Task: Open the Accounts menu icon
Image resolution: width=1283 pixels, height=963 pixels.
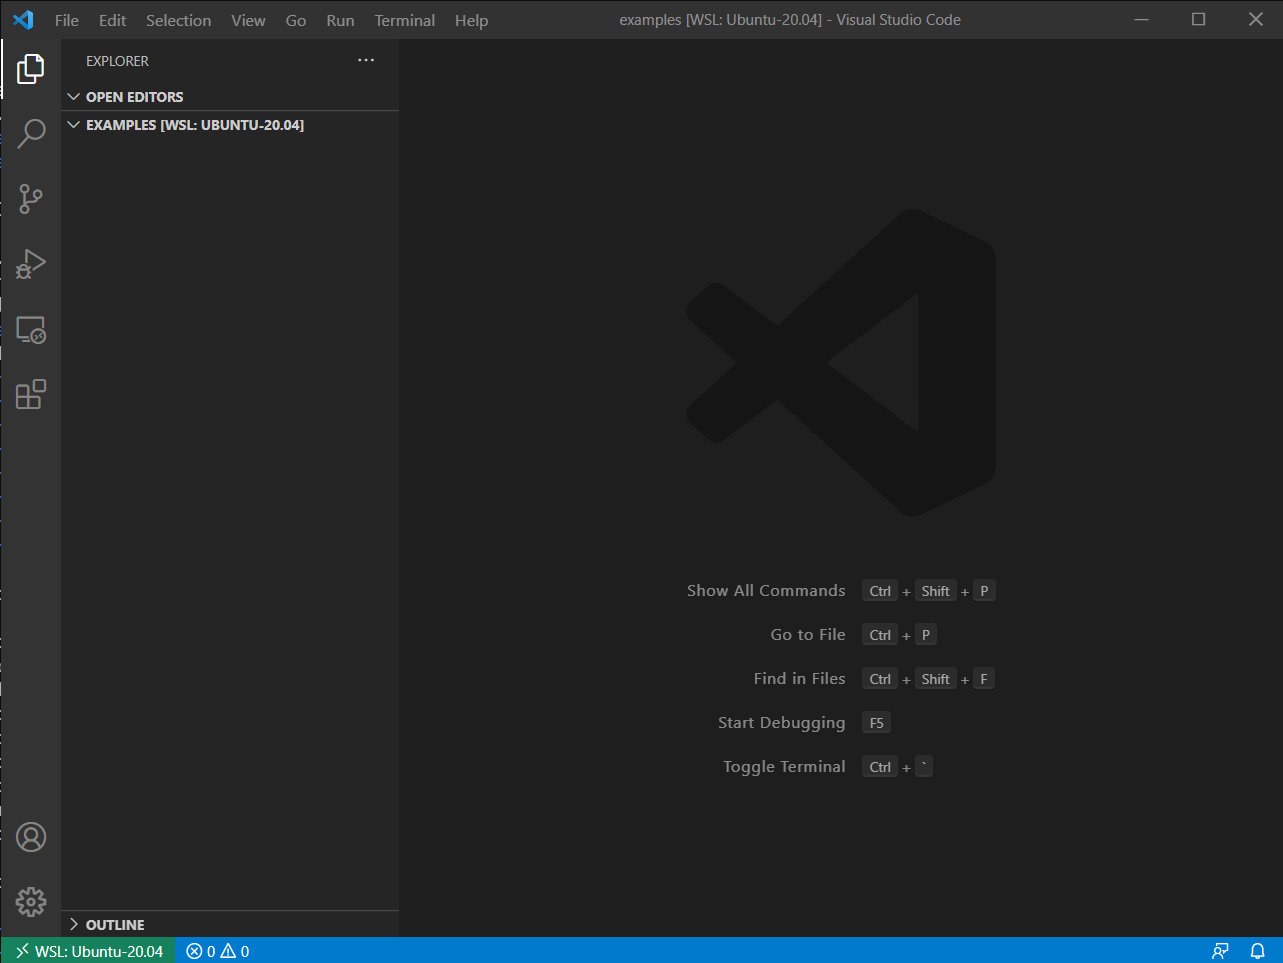Action: [31, 837]
